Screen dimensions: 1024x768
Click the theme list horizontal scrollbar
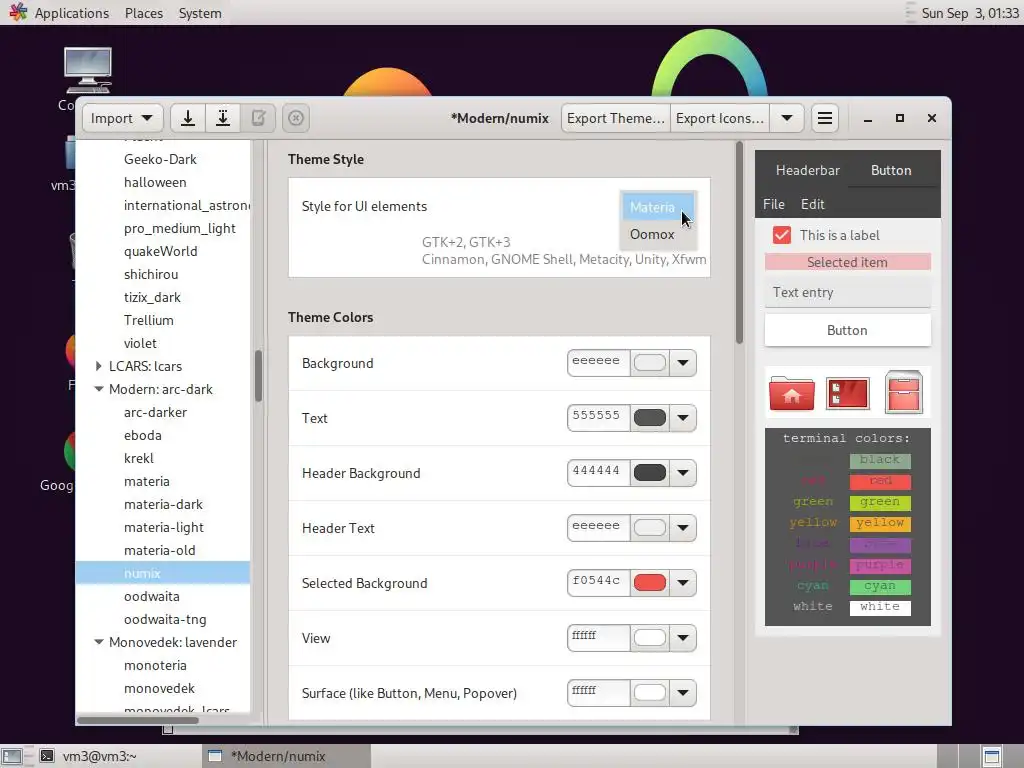tap(138, 720)
